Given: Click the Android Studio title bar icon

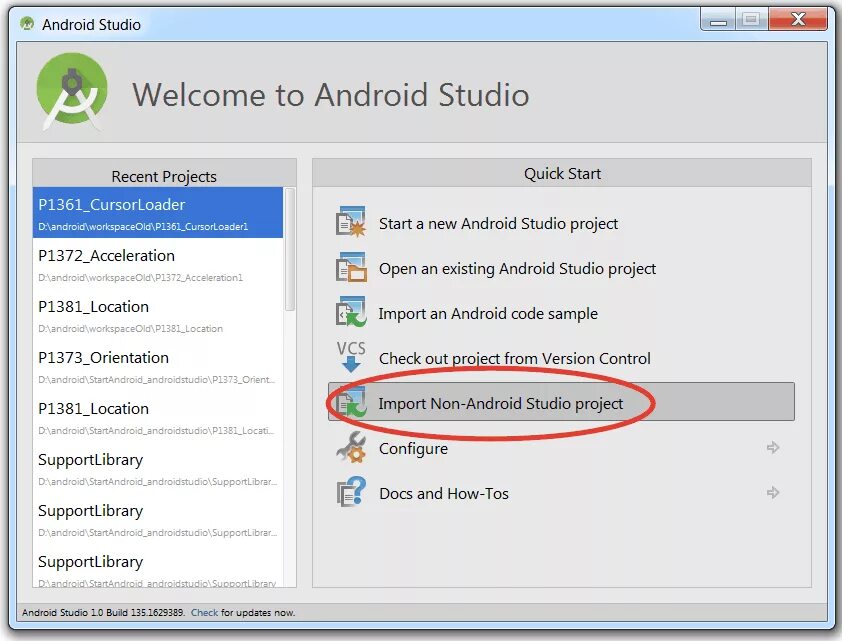Looking at the screenshot, I should pyautogui.click(x=27, y=24).
